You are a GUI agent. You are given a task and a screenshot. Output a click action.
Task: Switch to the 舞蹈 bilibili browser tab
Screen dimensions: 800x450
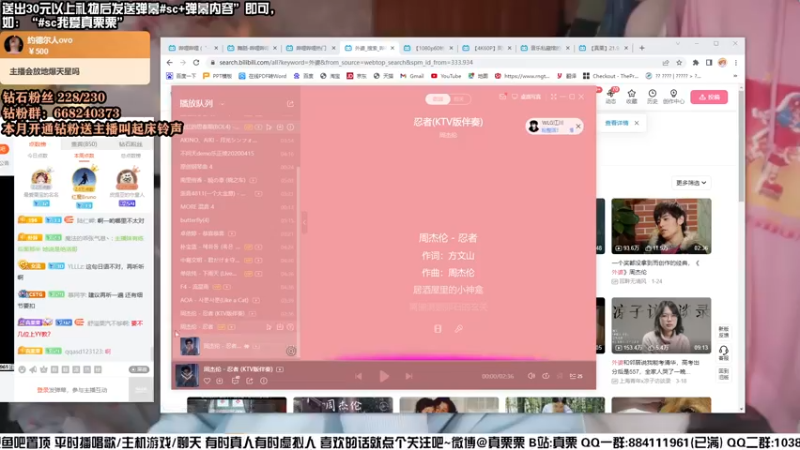coord(252,48)
